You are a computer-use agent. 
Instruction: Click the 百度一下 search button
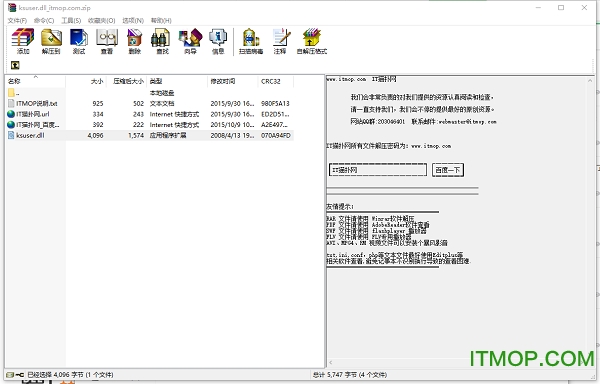(448, 170)
